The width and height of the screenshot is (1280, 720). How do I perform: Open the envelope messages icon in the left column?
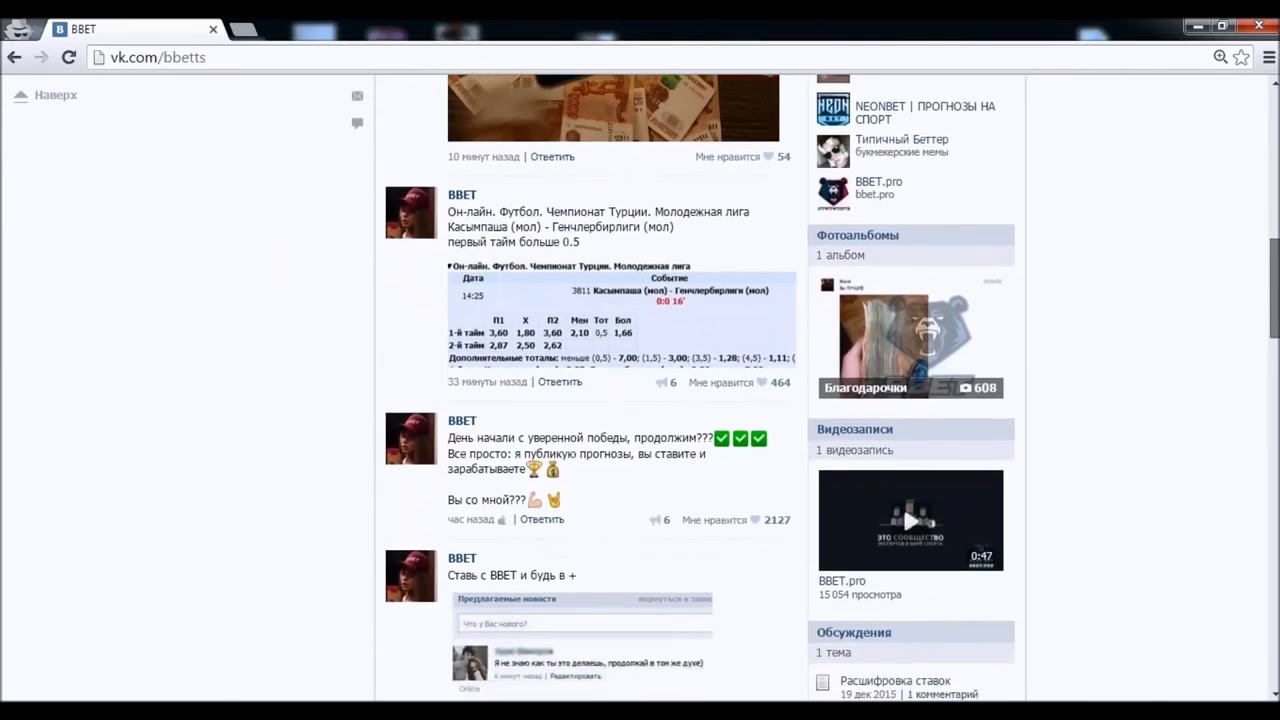pyautogui.click(x=357, y=96)
